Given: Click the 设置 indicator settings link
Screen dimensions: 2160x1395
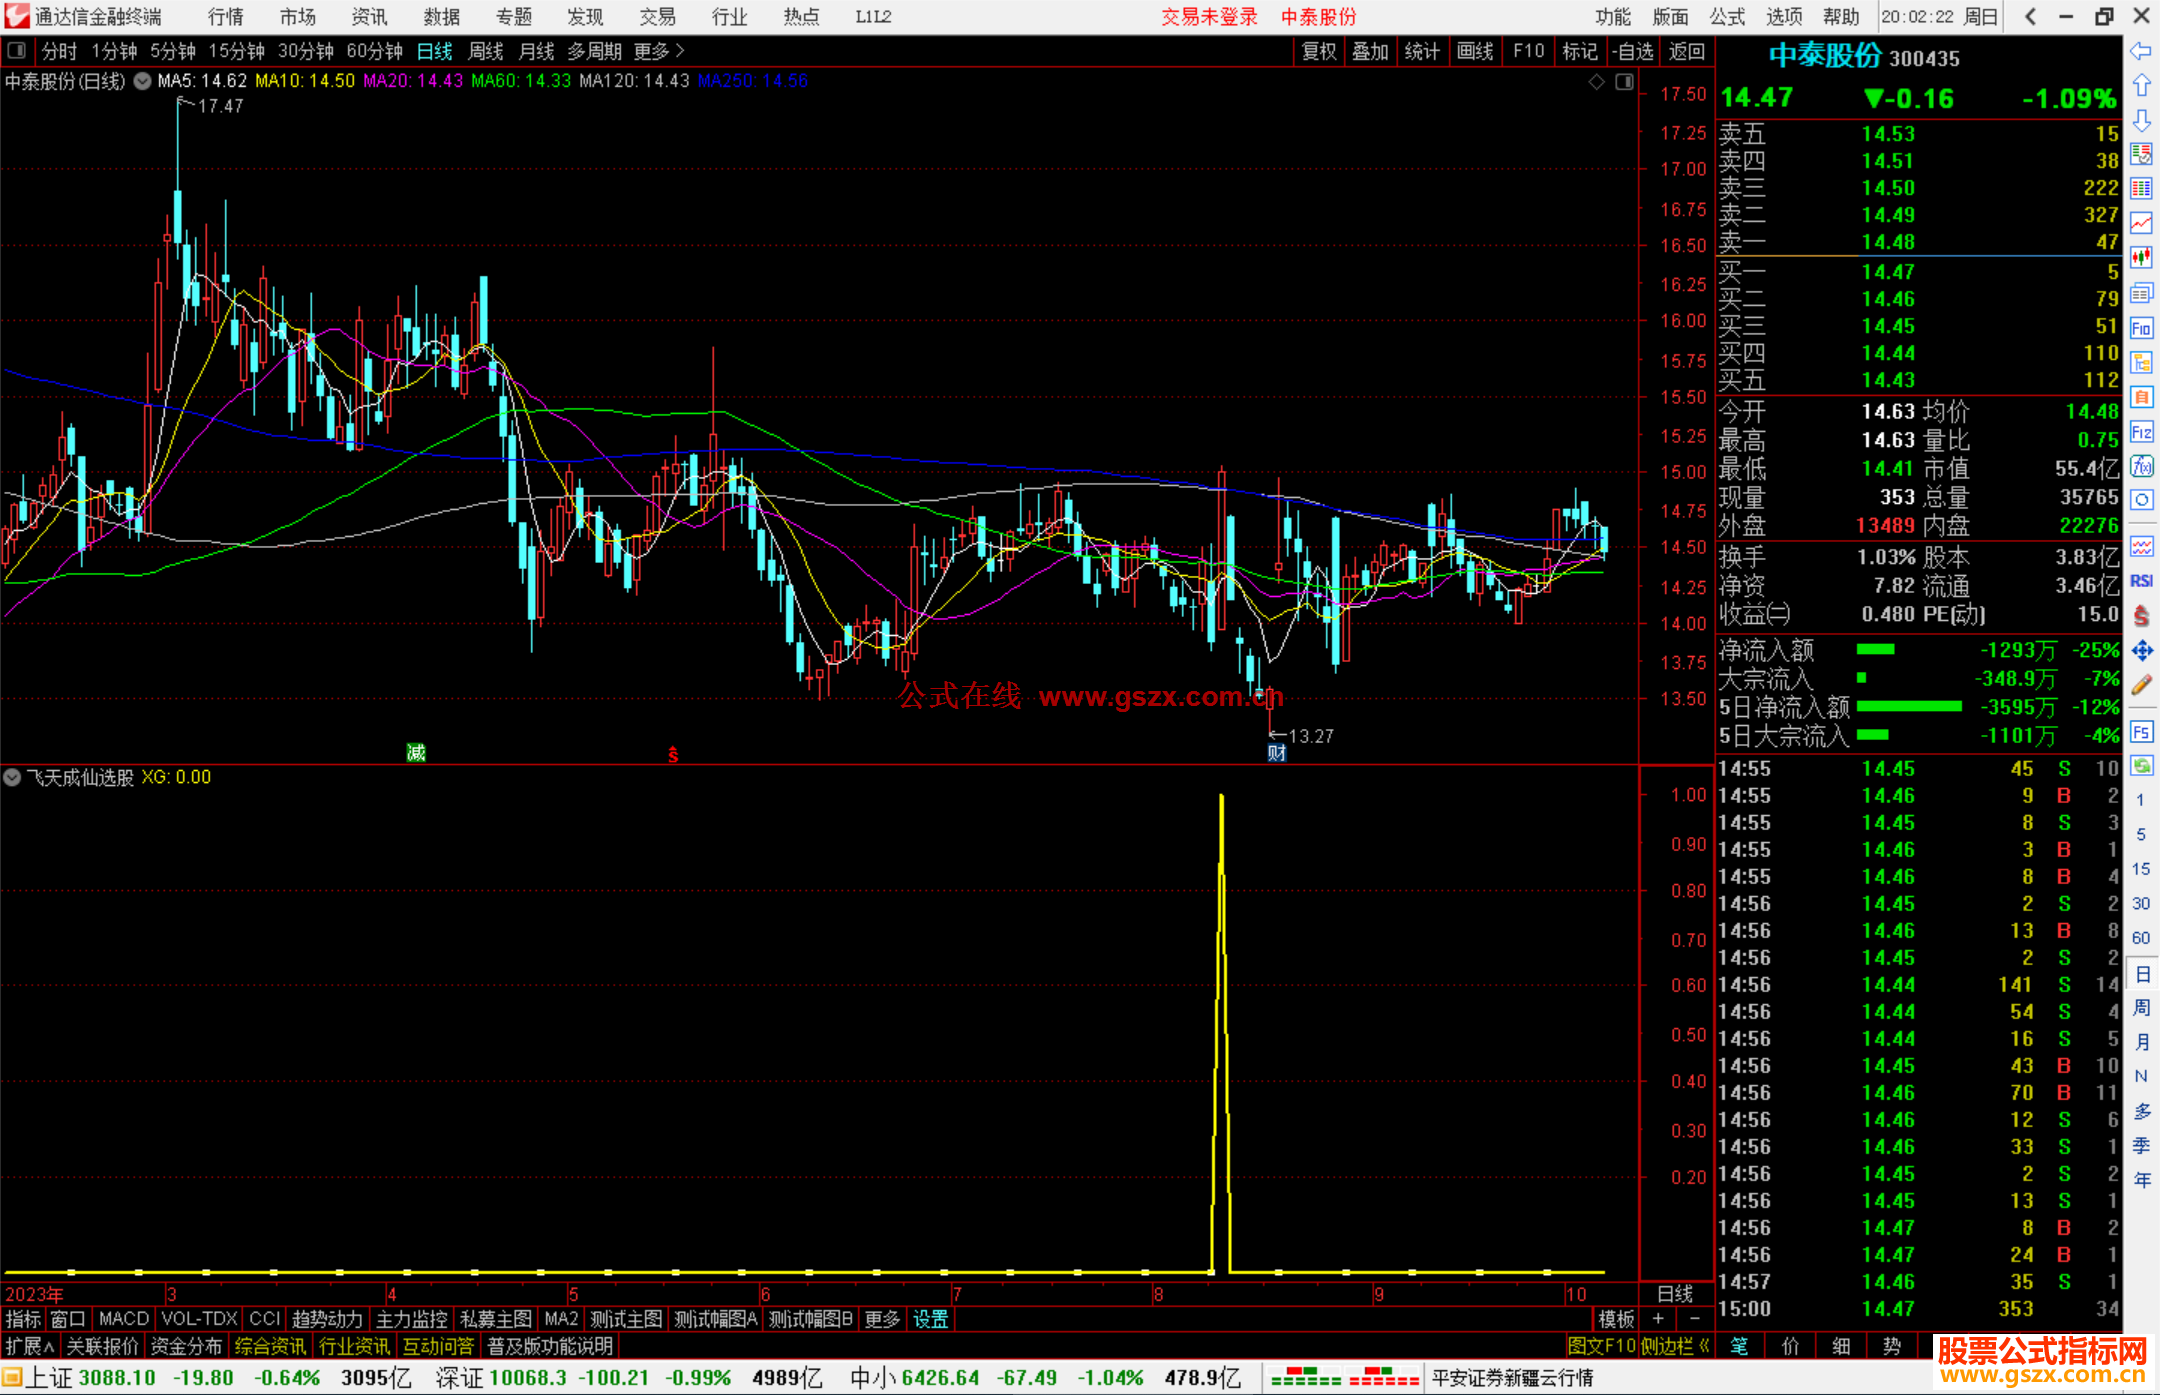Looking at the screenshot, I should (x=930, y=1320).
